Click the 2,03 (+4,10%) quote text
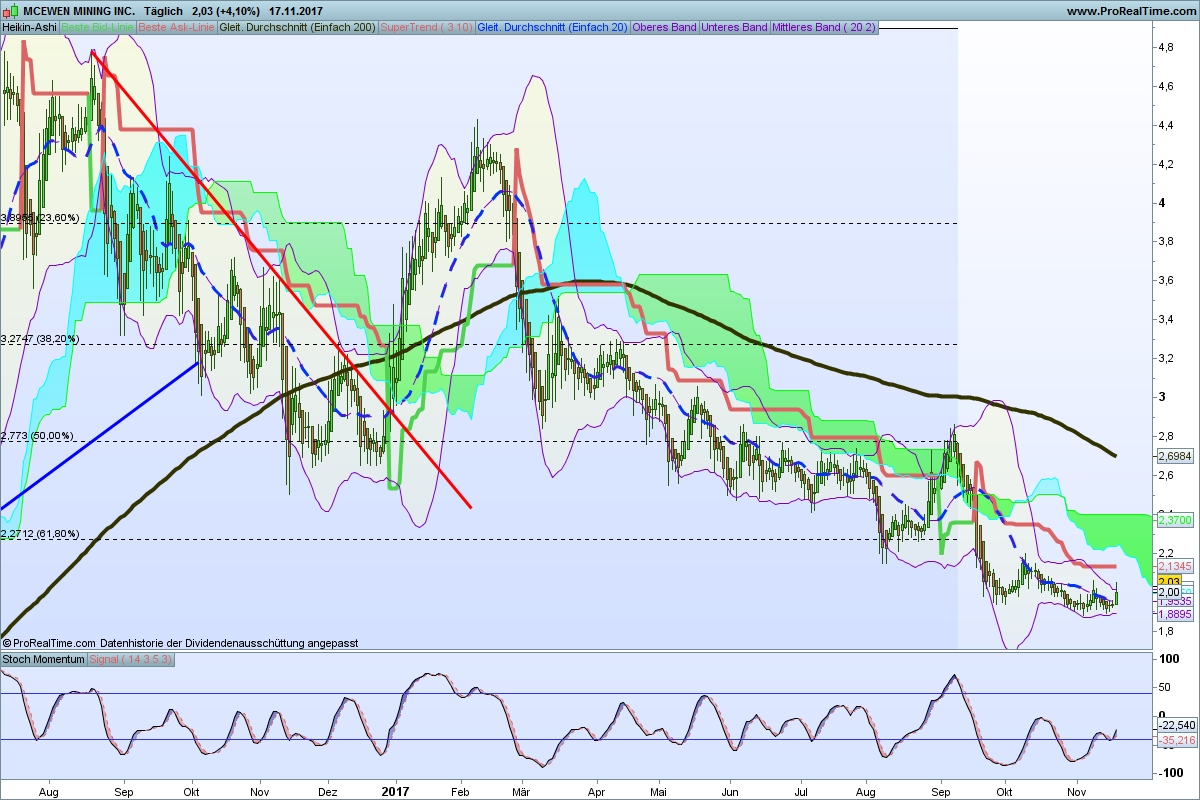The width and height of the screenshot is (1200, 800). point(226,11)
